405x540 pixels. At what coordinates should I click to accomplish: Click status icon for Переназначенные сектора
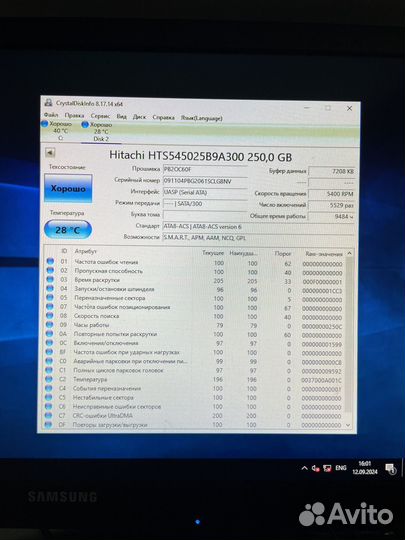click(50, 297)
